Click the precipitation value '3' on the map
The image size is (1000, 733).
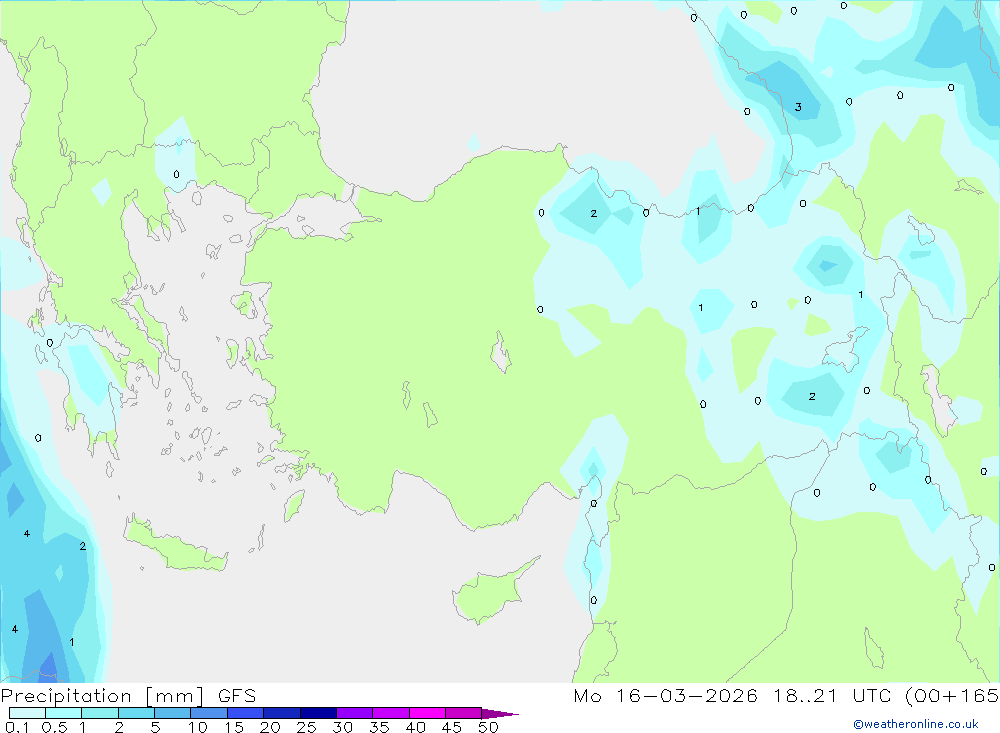[x=798, y=107]
